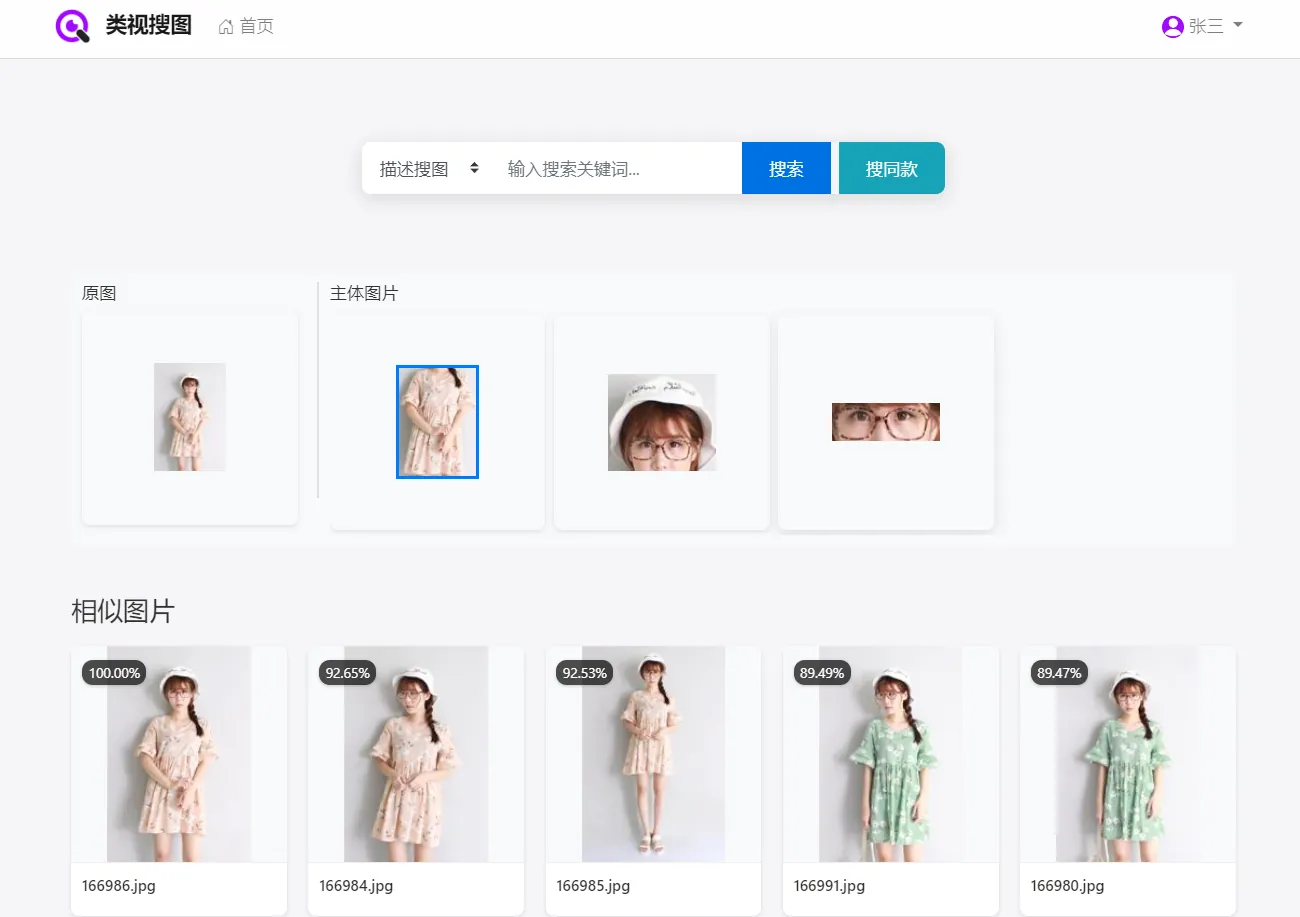Select the dress crop under 主体图片

(x=437, y=421)
